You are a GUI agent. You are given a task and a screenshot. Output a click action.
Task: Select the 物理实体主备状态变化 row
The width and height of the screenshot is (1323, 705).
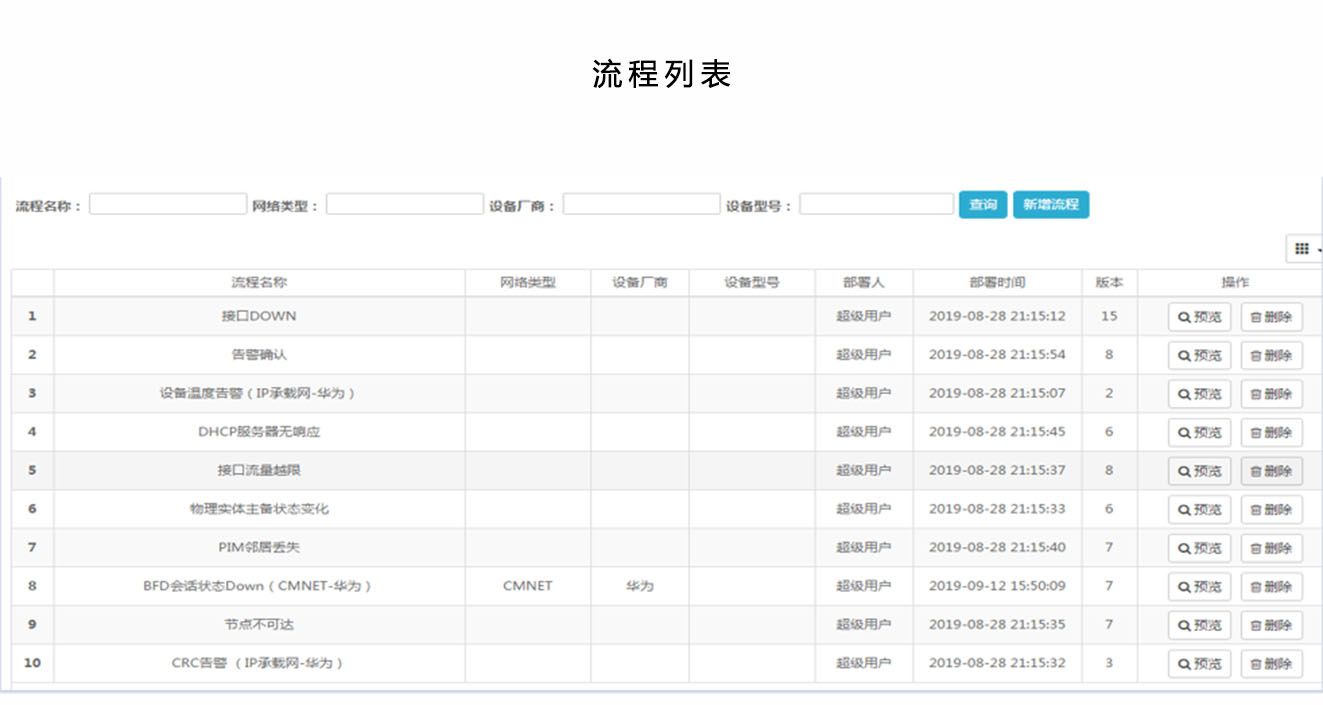tap(259, 509)
